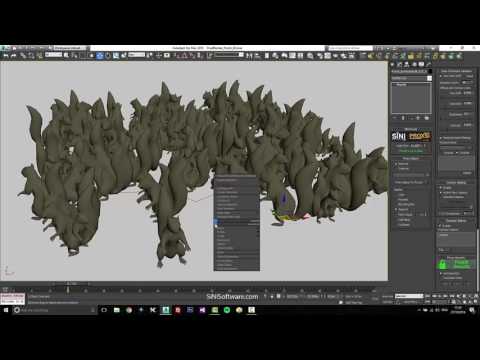
Task: Click the Select and Link tool
Action: click(23, 56)
